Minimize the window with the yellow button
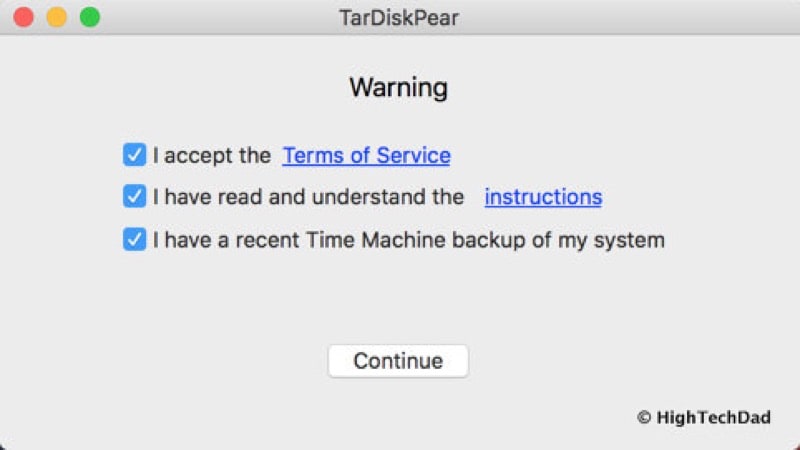The height and width of the screenshot is (450, 800). click(56, 17)
